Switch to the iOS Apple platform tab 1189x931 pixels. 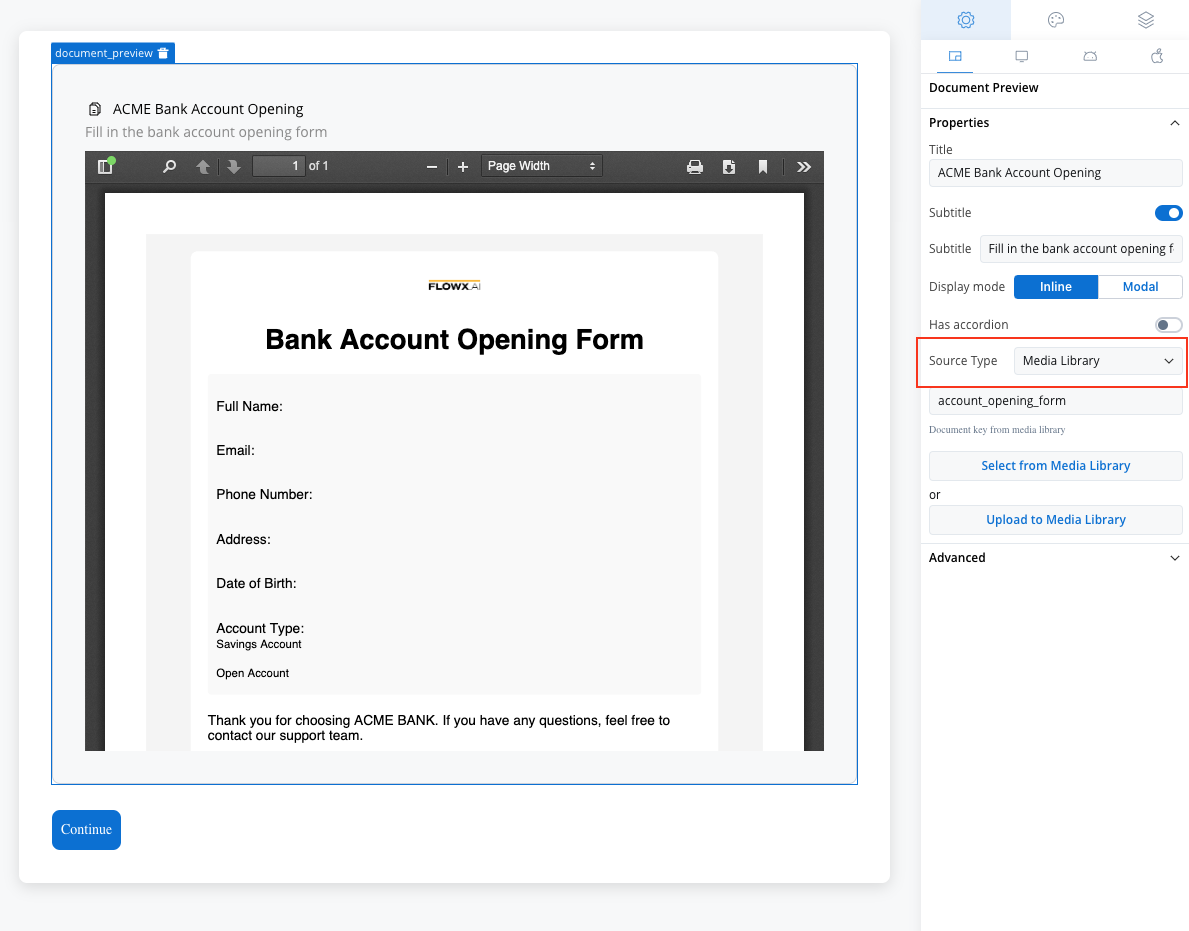1157,56
